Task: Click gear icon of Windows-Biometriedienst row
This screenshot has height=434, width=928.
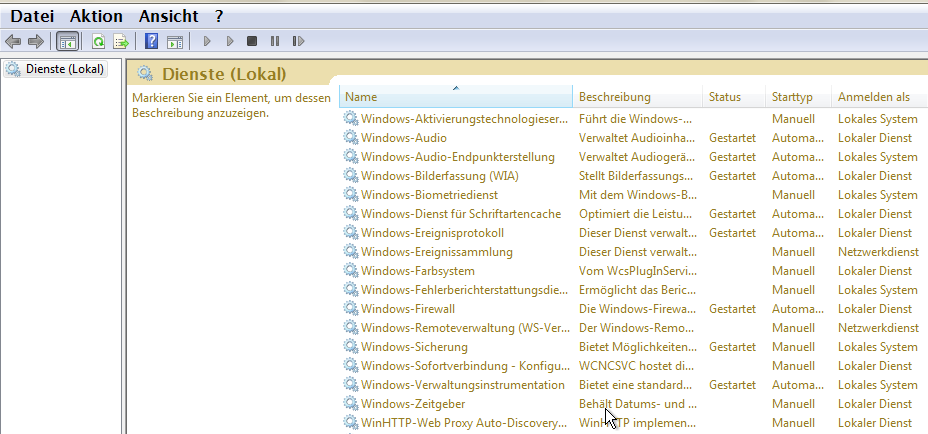Action: (x=351, y=194)
